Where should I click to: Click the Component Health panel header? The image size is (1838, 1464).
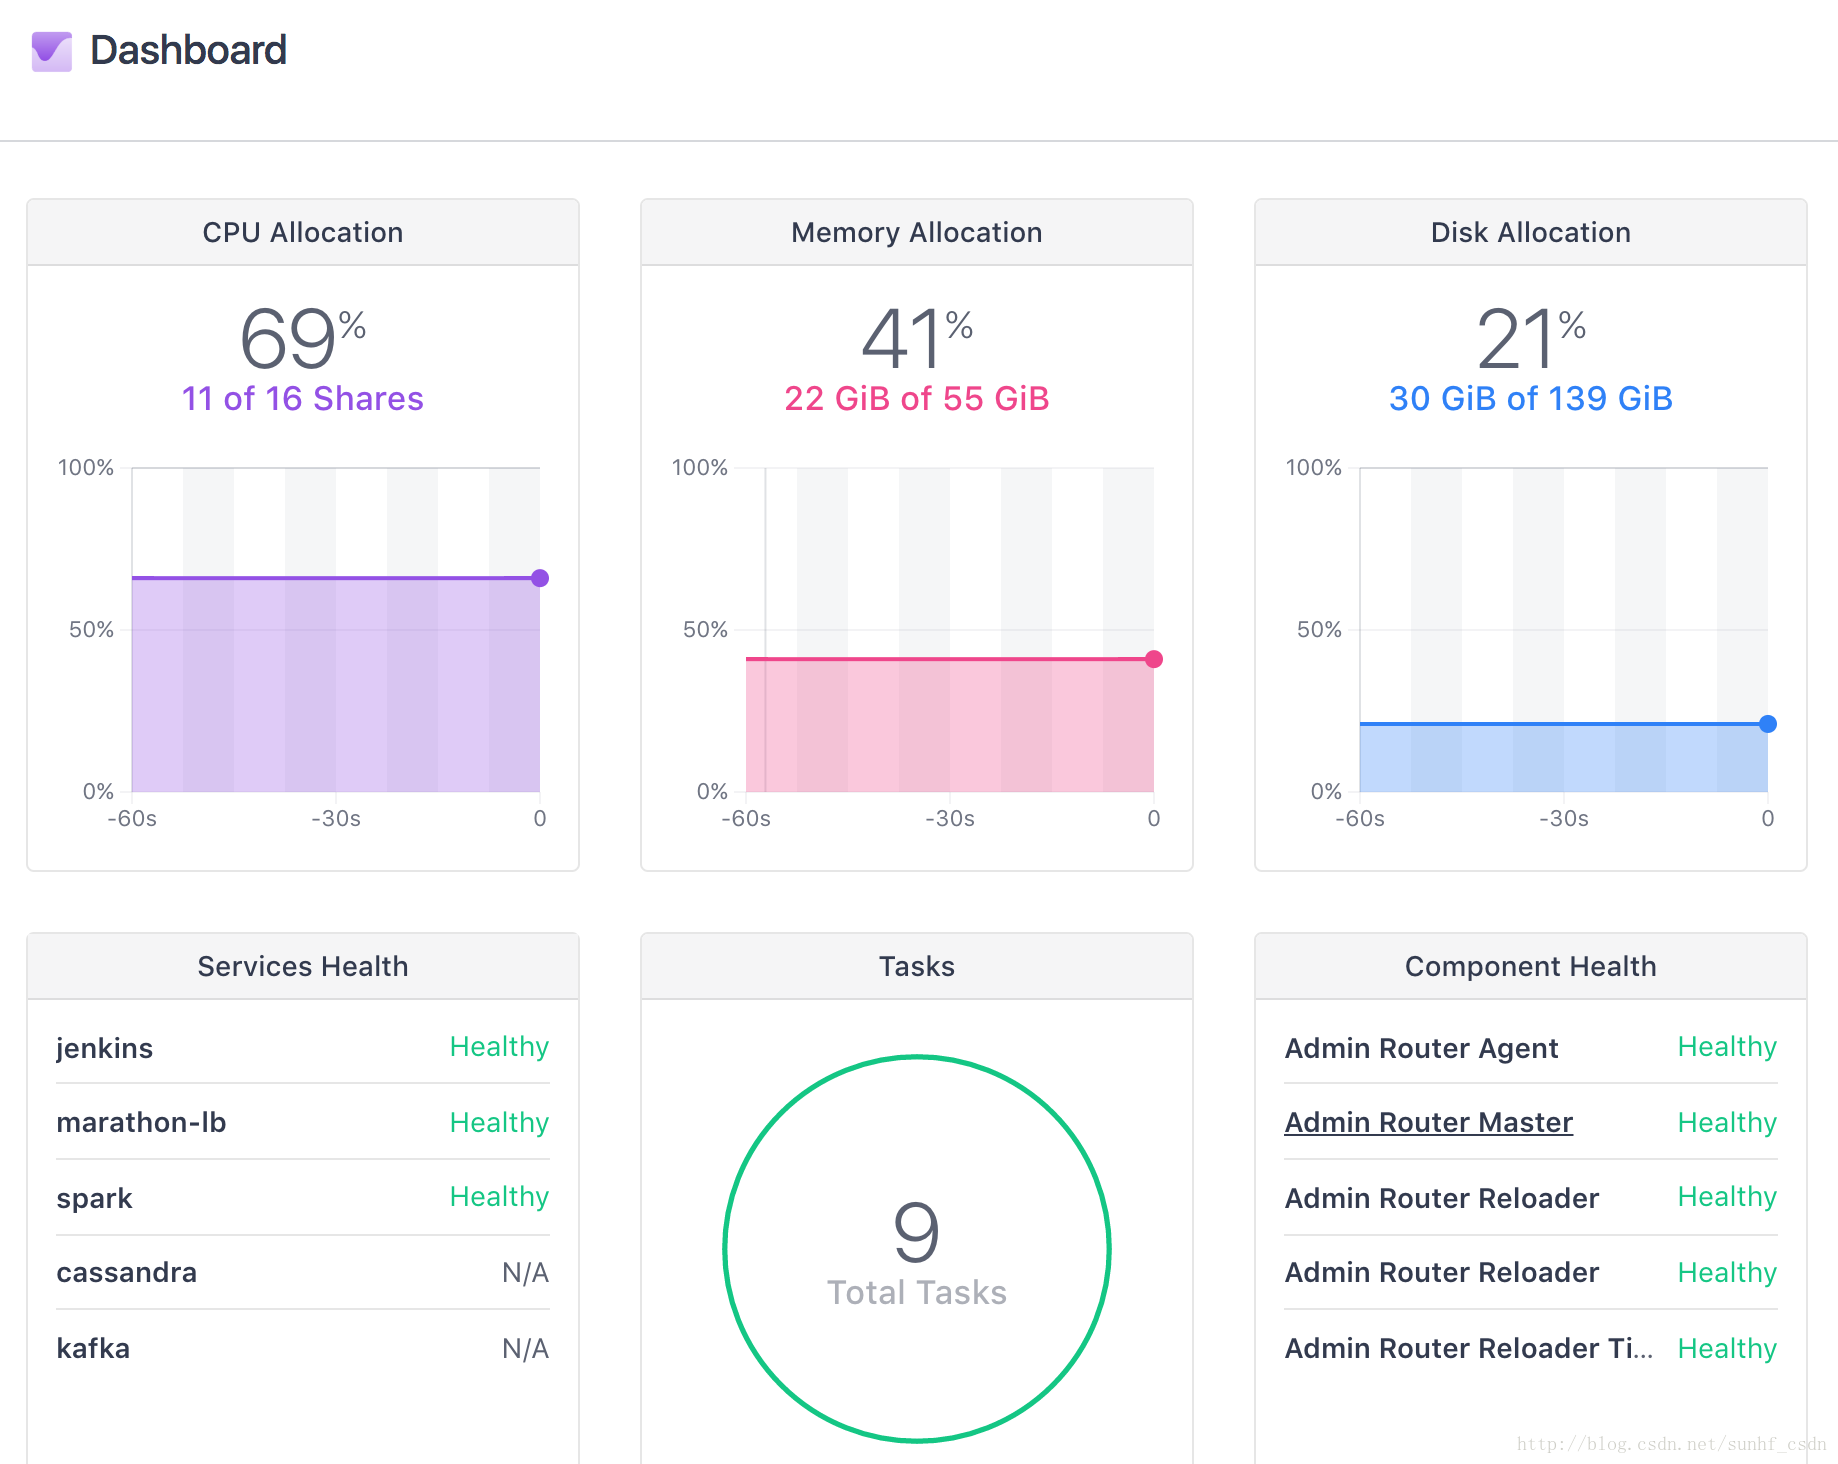tap(1531, 966)
